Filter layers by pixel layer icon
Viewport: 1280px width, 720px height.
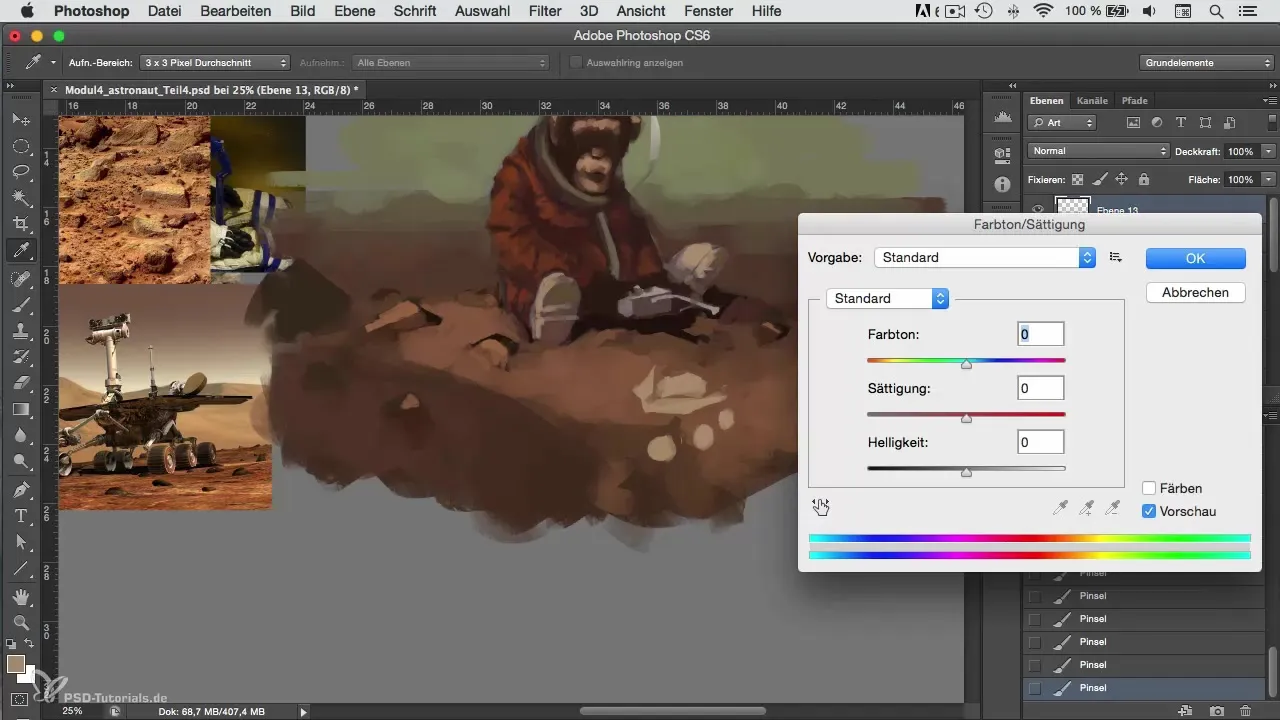pos(1133,123)
